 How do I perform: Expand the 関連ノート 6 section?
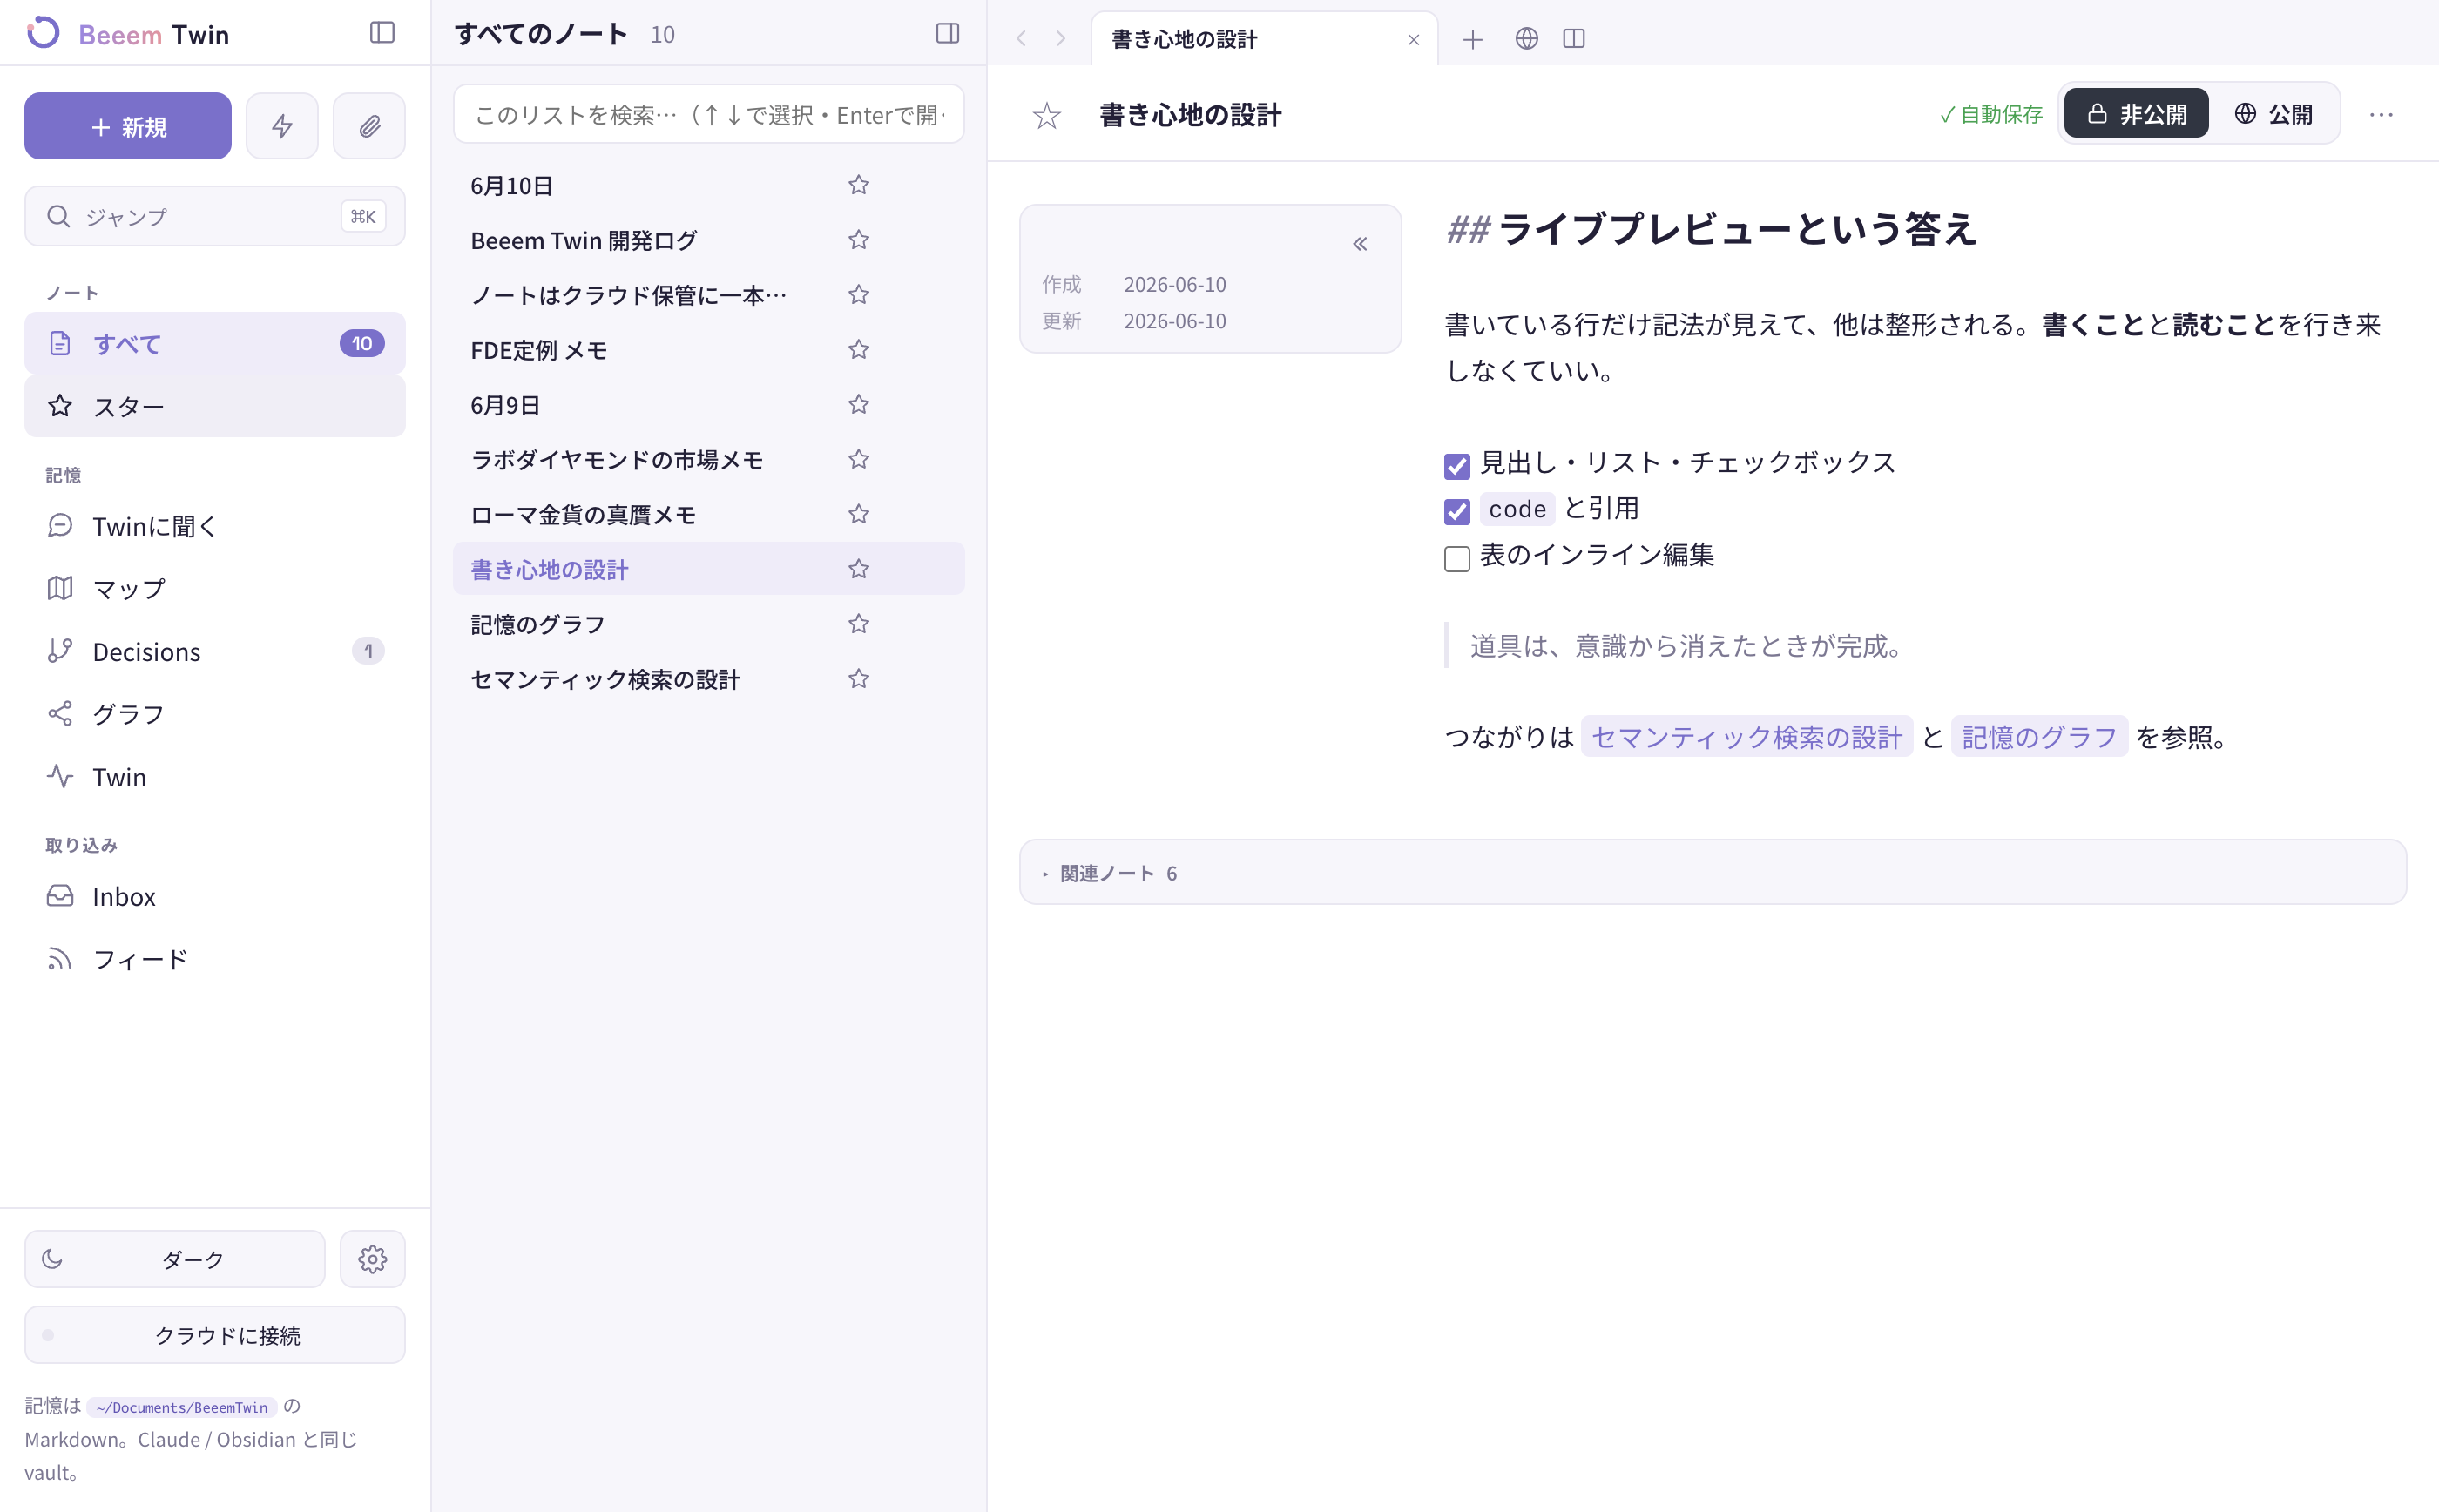point(1712,873)
